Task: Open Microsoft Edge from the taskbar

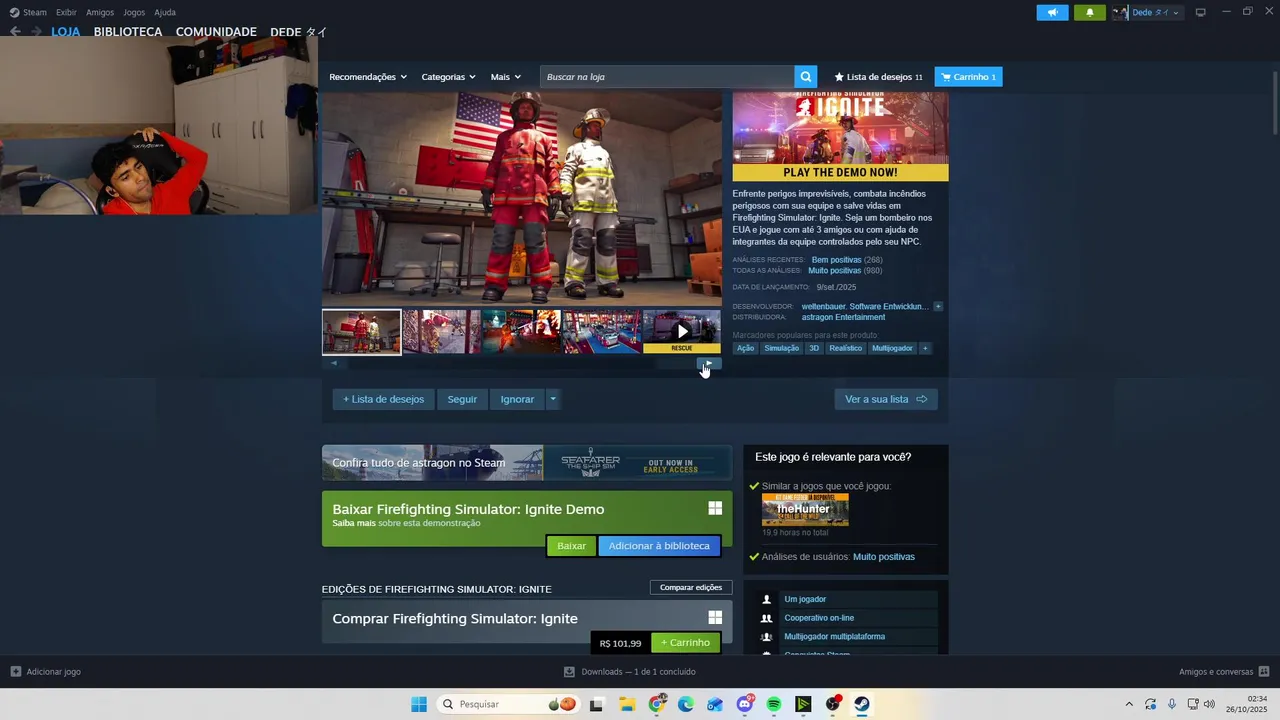Action: (x=686, y=704)
